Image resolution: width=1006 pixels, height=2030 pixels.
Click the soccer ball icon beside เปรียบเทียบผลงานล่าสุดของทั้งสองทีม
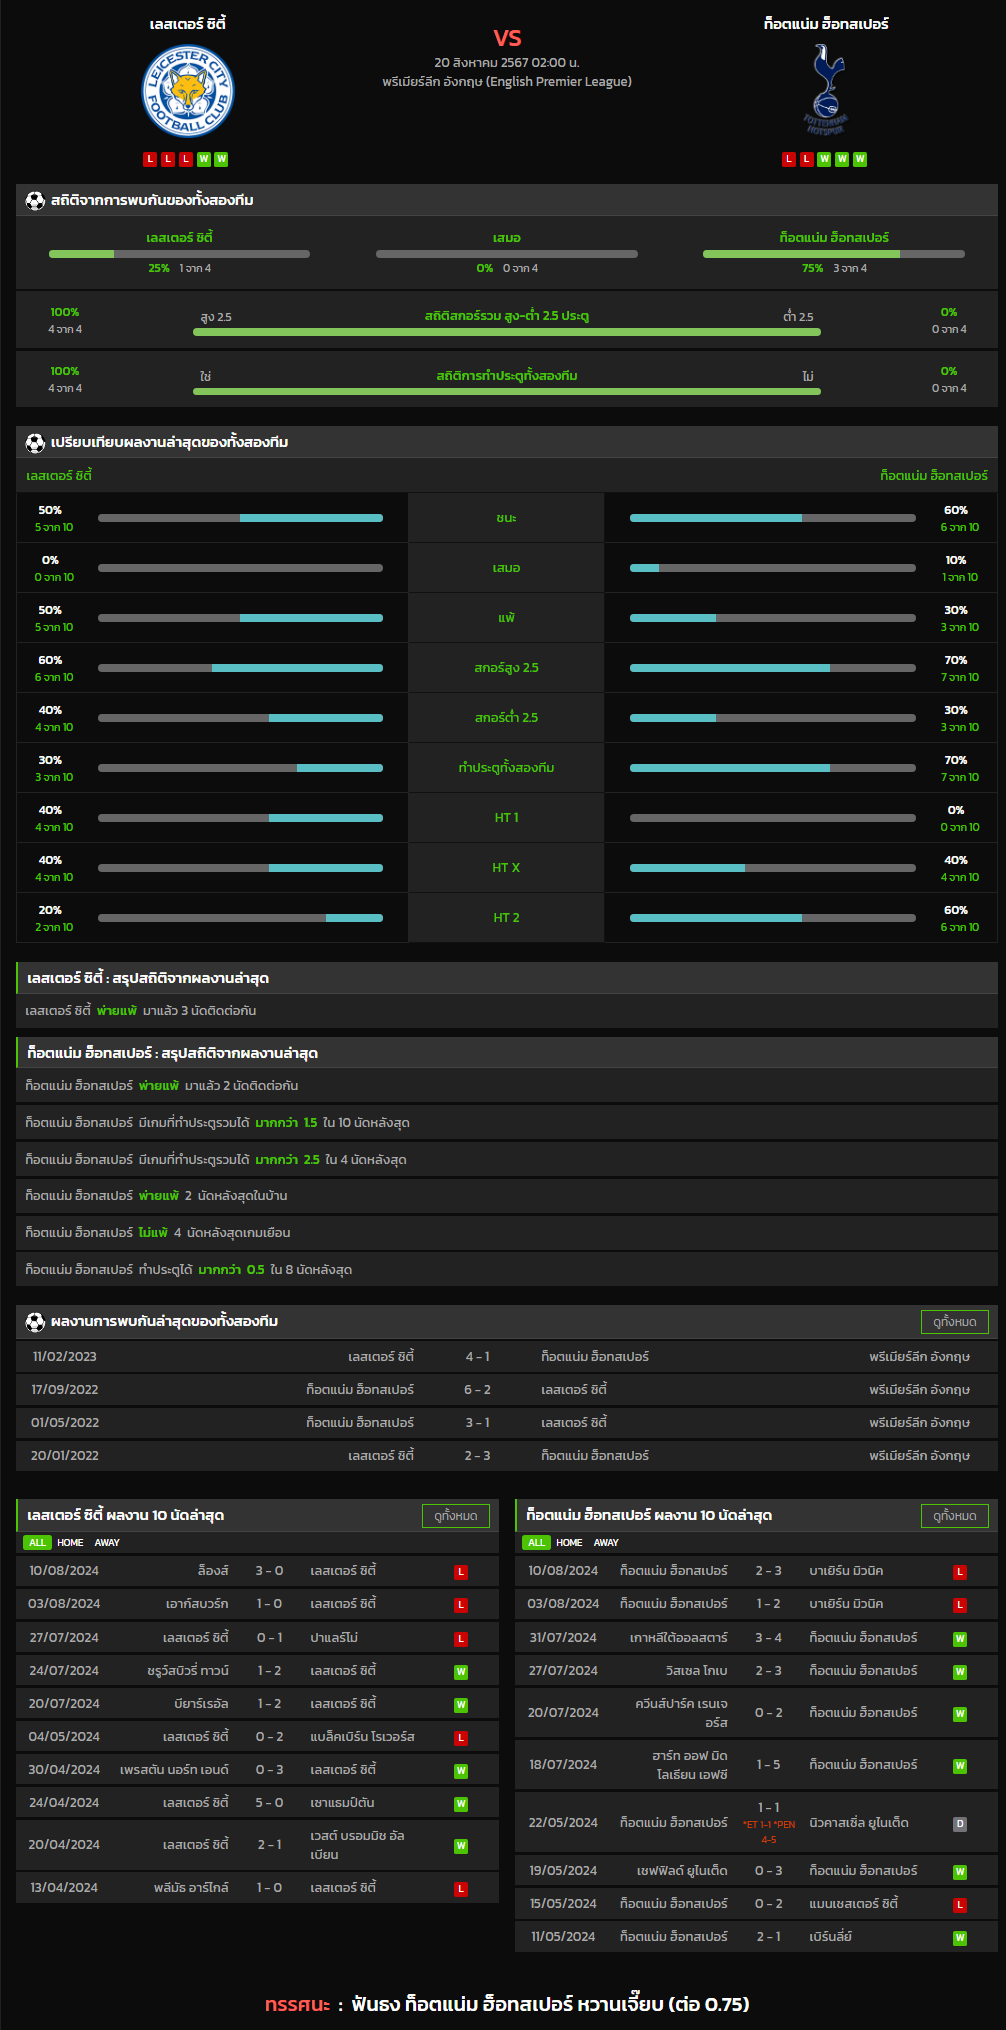click(x=35, y=443)
